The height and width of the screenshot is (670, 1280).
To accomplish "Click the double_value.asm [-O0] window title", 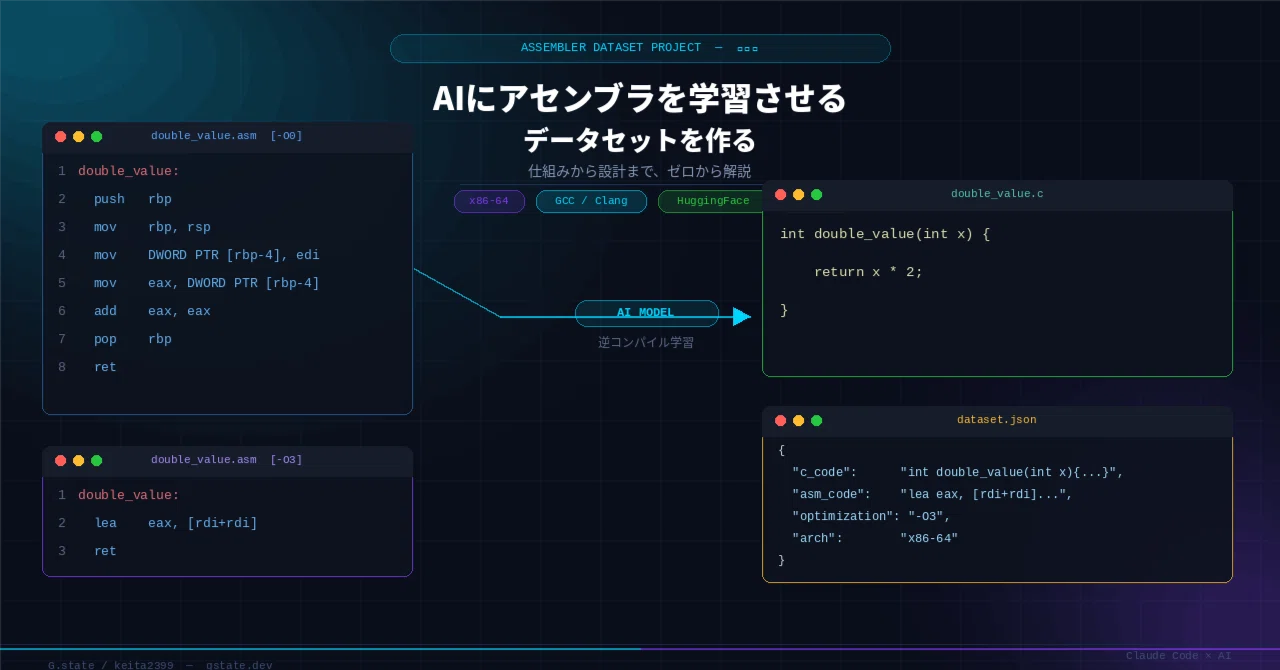I will coord(227,136).
